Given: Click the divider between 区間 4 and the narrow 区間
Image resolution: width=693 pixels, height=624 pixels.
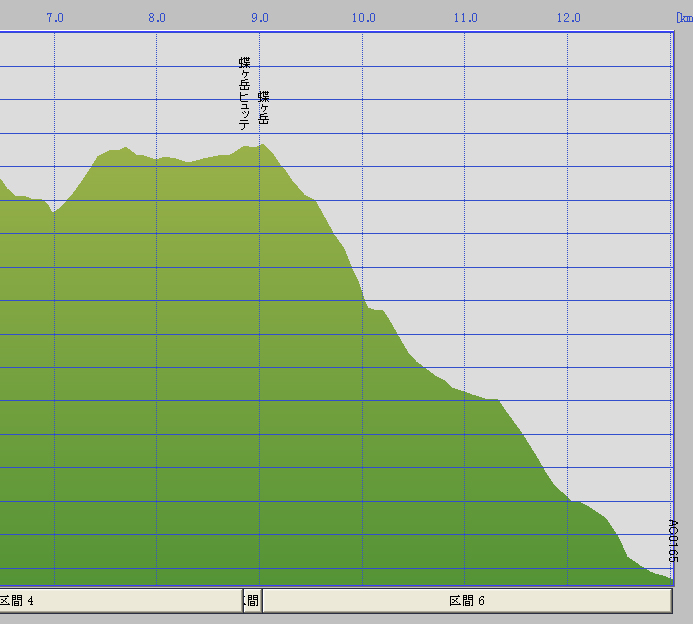Looking at the screenshot, I should tap(242, 601).
